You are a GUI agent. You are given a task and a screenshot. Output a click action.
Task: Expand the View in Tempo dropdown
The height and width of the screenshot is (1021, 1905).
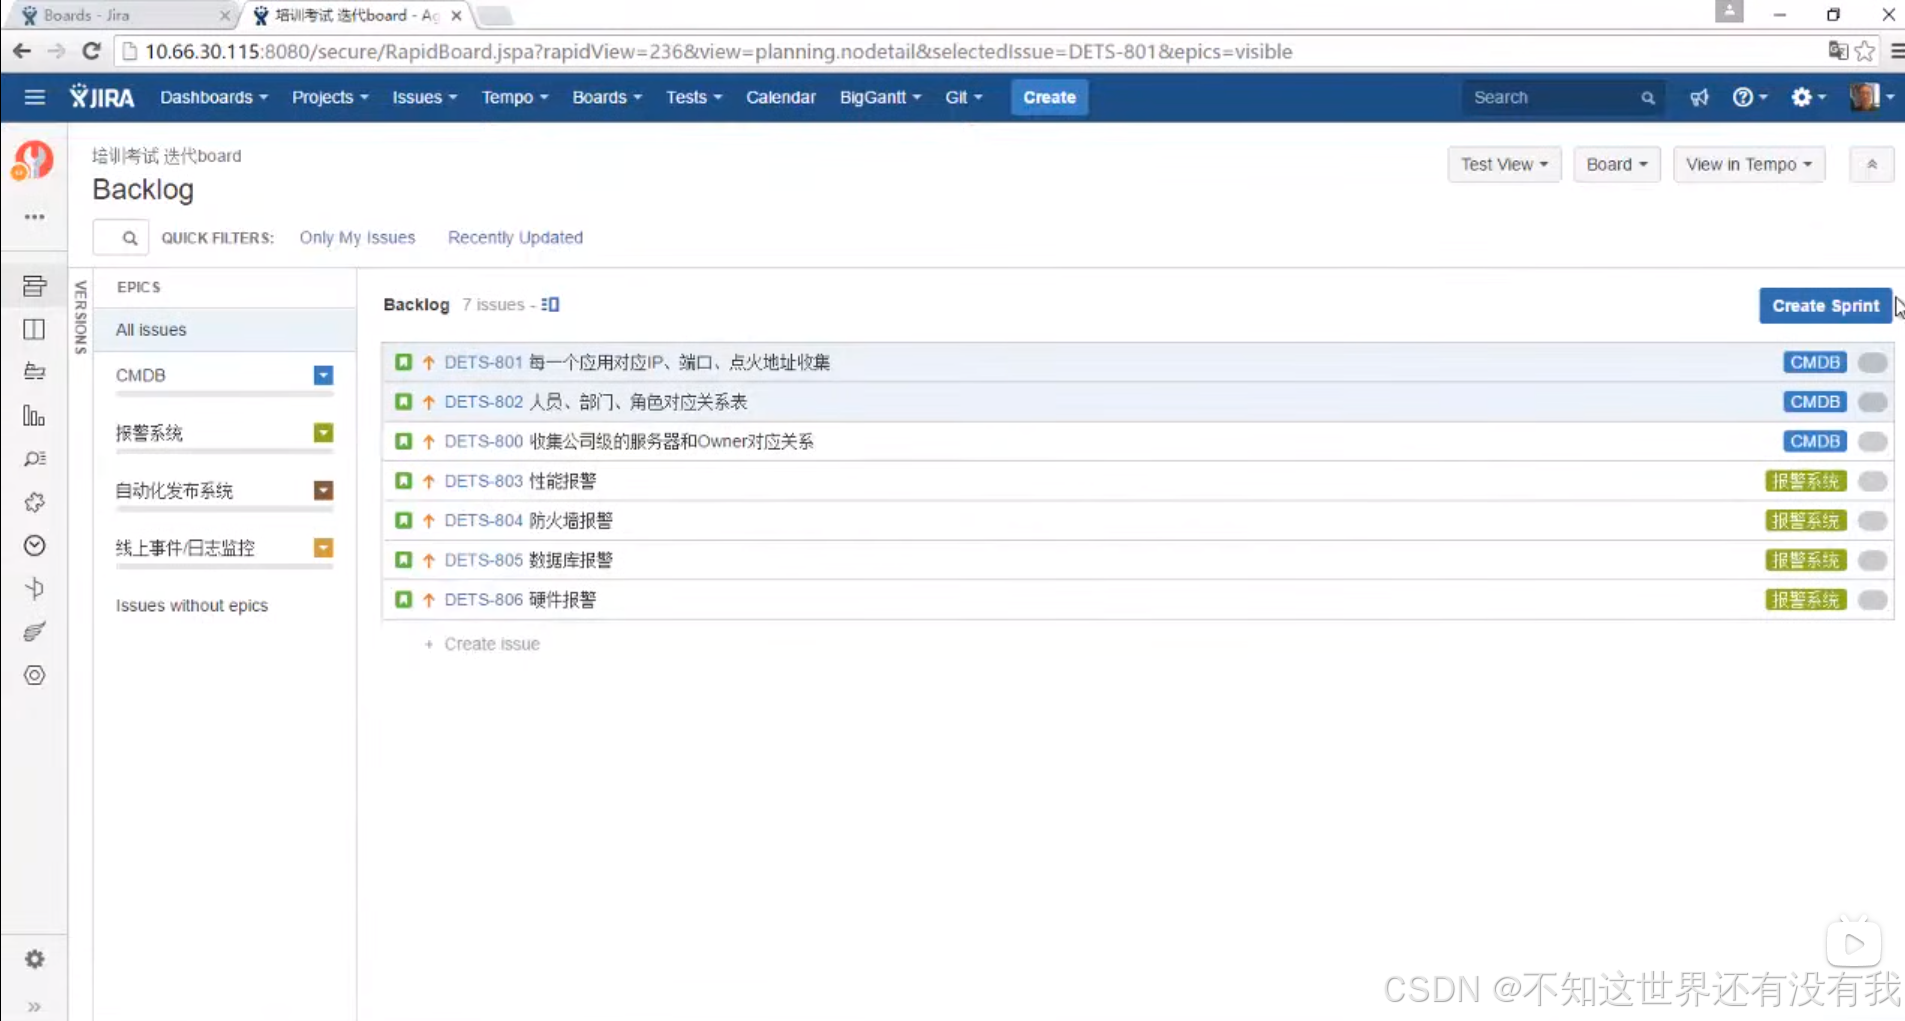pos(1749,164)
